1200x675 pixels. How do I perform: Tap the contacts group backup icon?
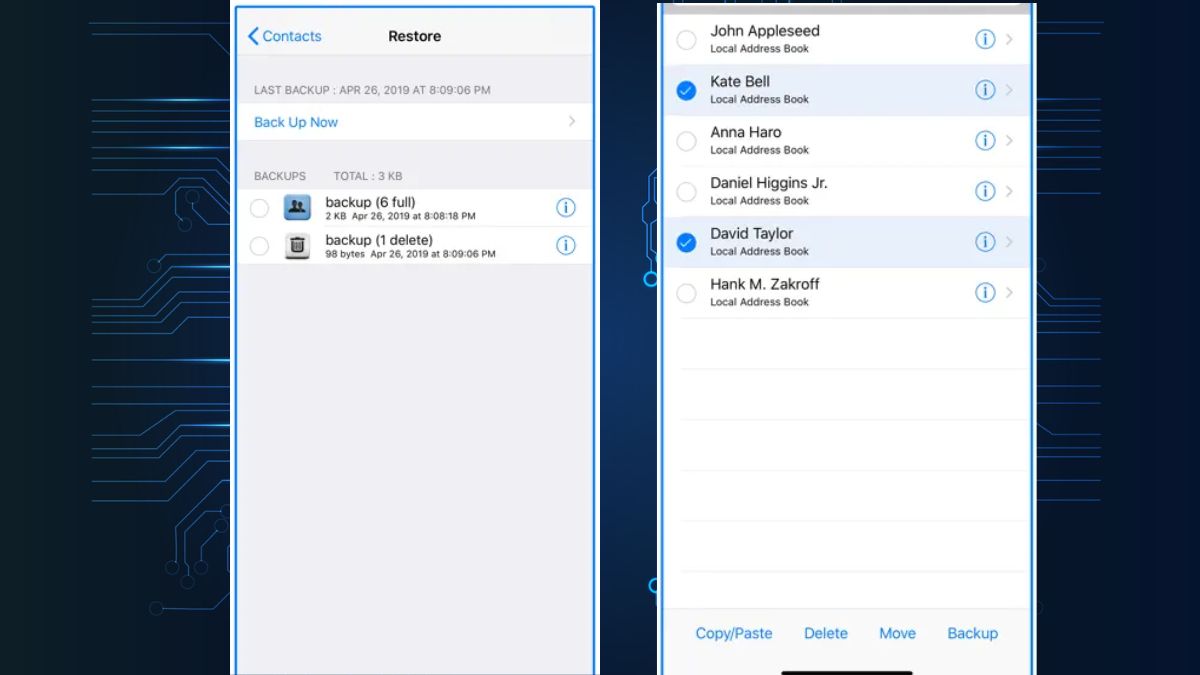click(297, 208)
